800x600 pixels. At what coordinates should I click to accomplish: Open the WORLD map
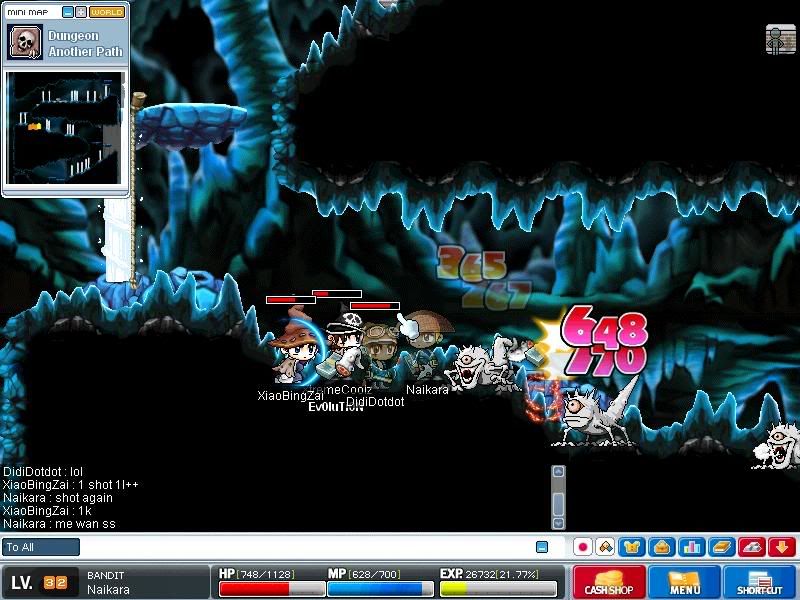(x=107, y=12)
